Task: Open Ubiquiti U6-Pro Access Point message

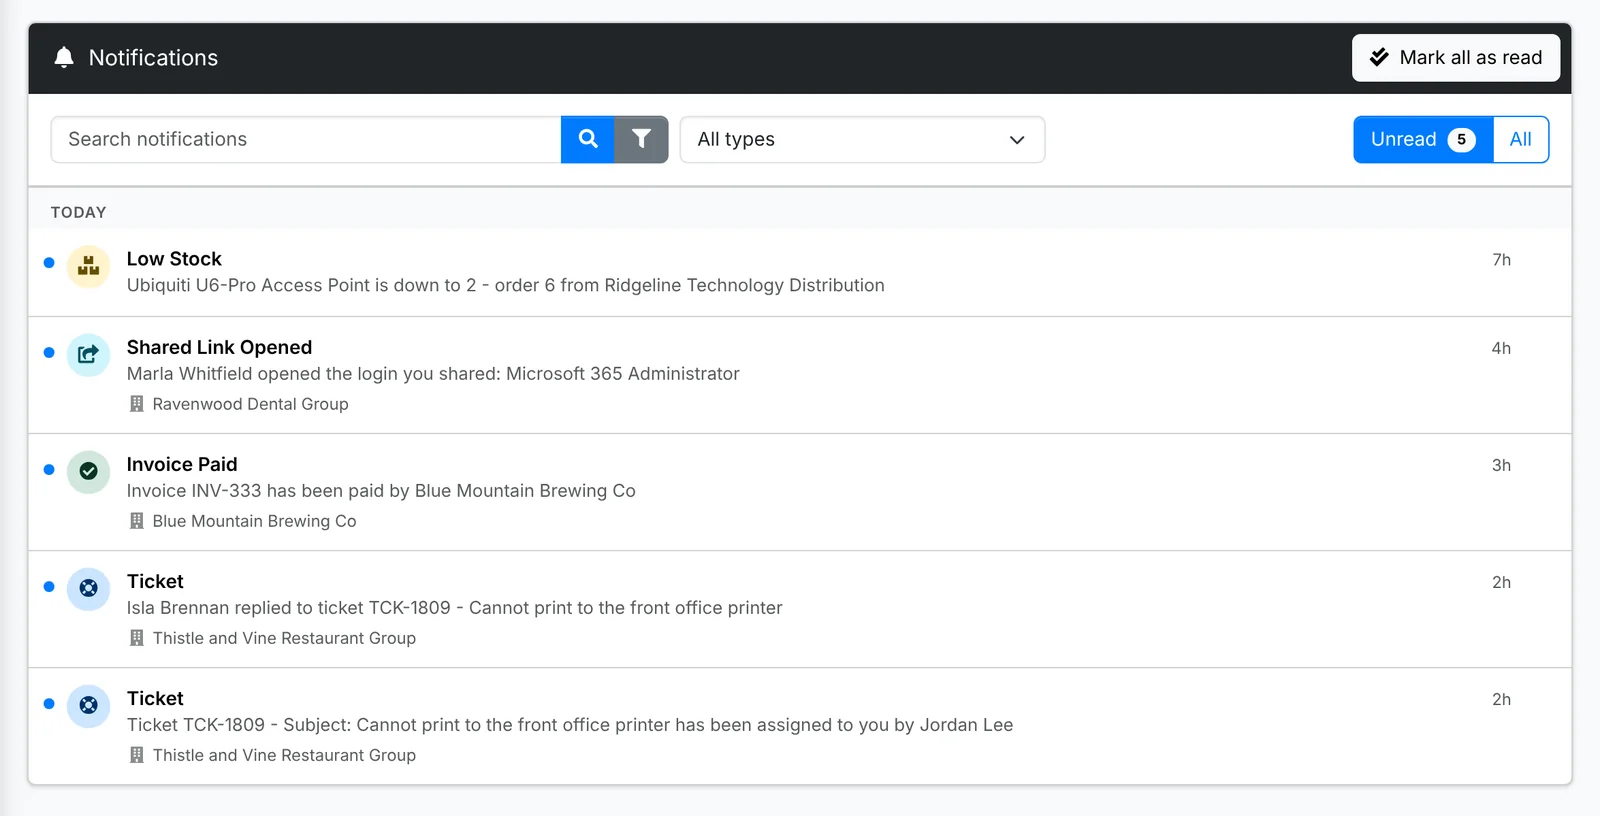Action: click(x=505, y=285)
